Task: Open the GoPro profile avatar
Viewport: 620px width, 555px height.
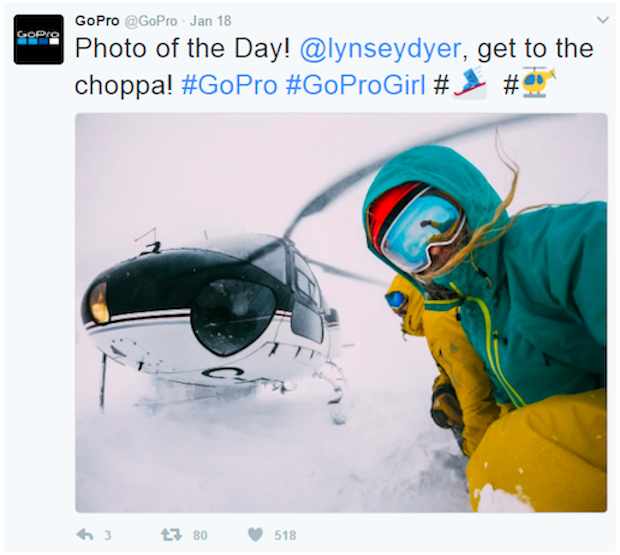Action: 38,39
